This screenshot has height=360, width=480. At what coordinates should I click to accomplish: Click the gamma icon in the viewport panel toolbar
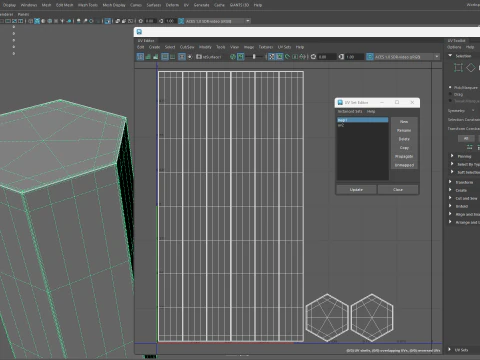(x=161, y=21)
